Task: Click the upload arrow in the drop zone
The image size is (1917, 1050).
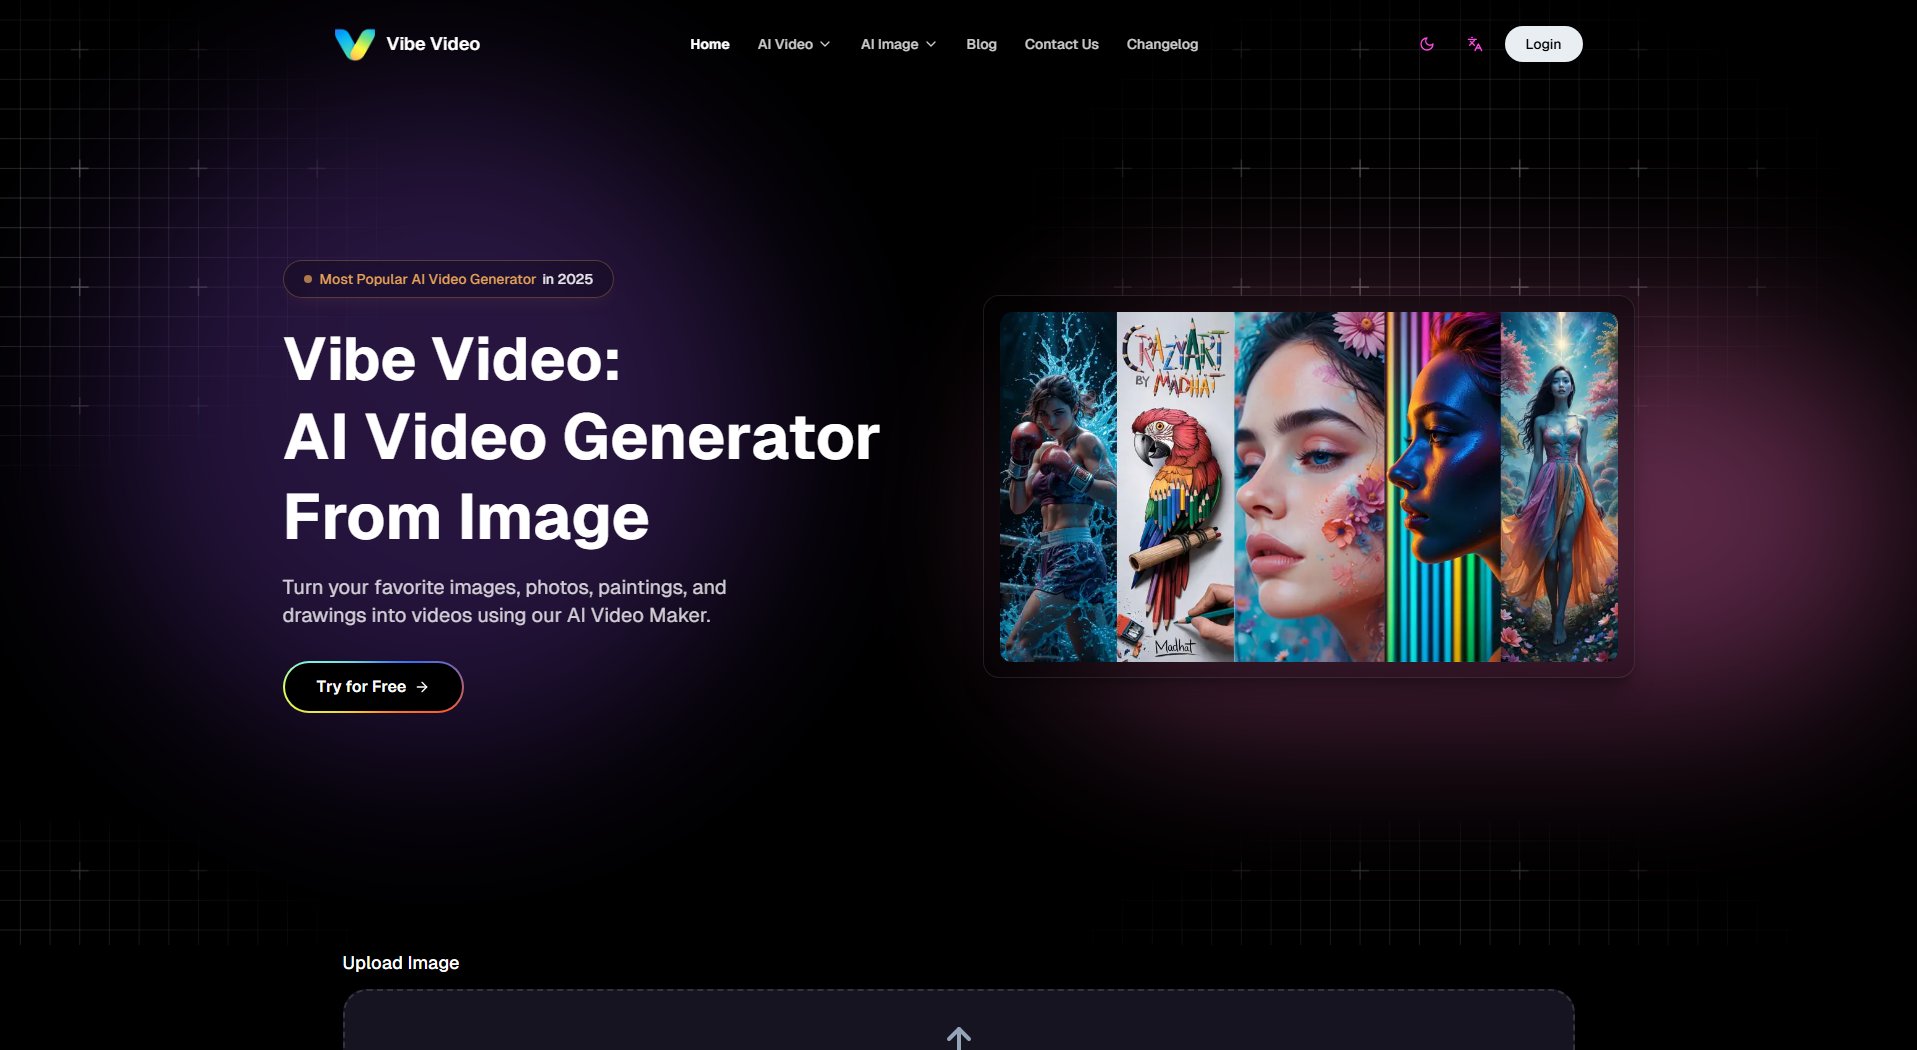Action: click(959, 1038)
